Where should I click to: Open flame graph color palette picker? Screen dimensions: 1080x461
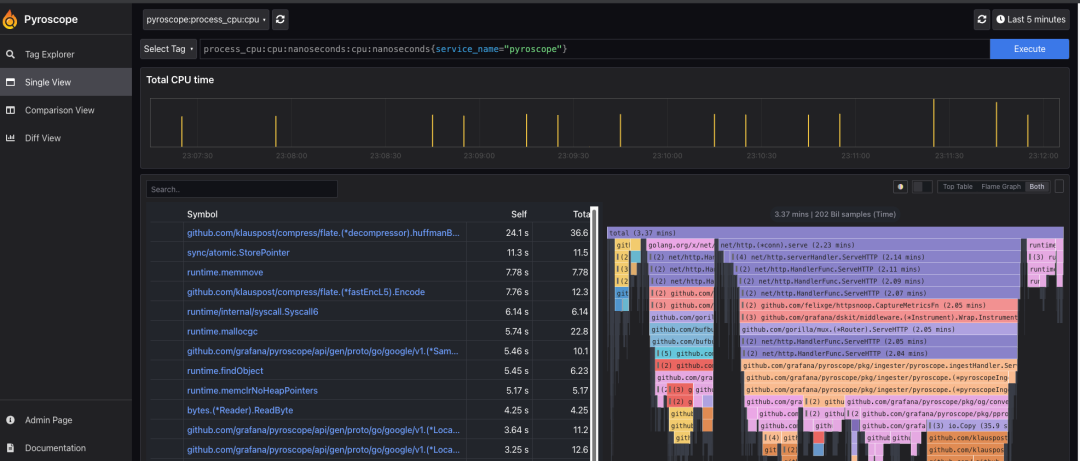pyautogui.click(x=900, y=187)
